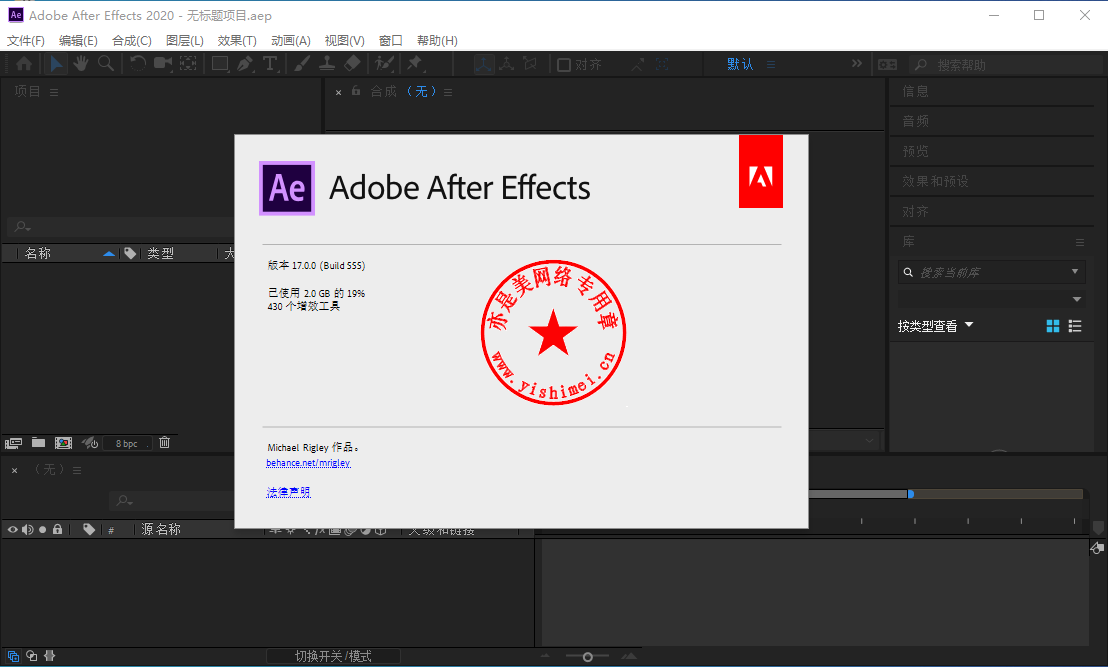This screenshot has height=667, width=1108.
Task: Open the 视图(V) menu
Action: [x=345, y=41]
